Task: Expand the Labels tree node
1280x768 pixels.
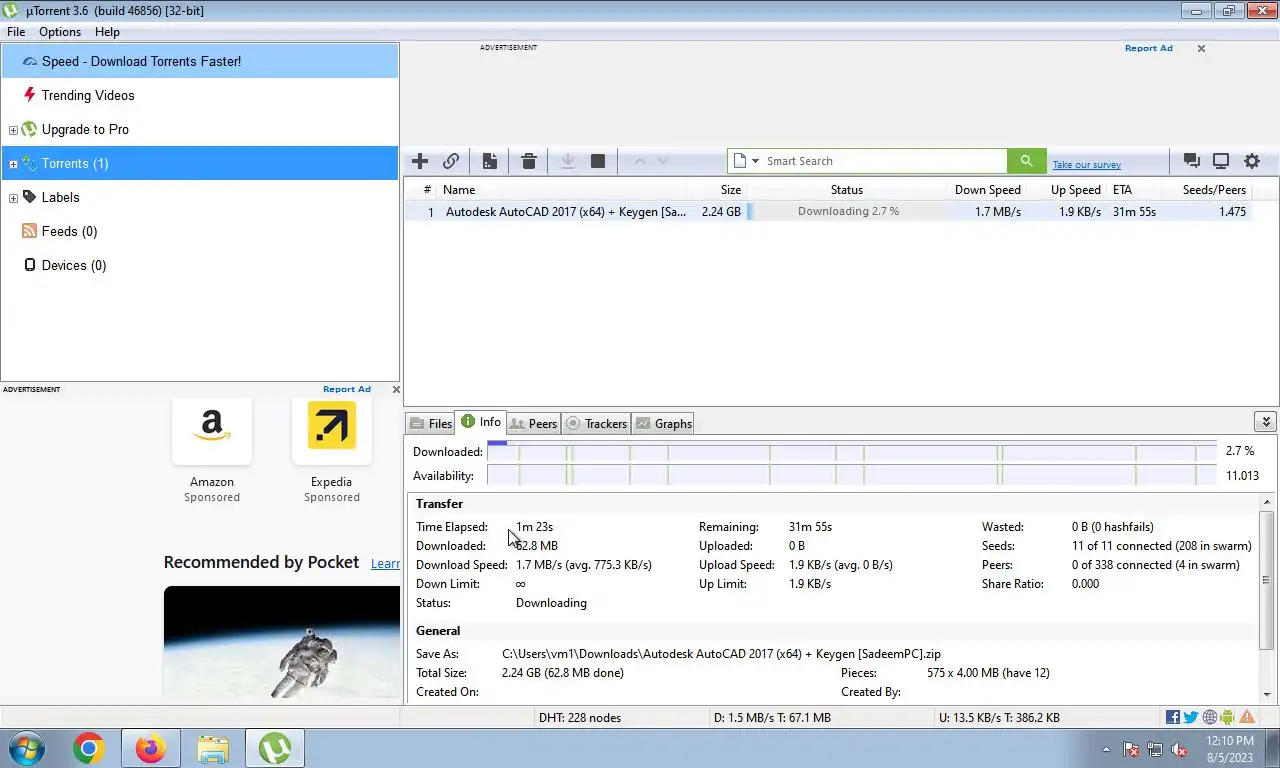Action: (13, 198)
